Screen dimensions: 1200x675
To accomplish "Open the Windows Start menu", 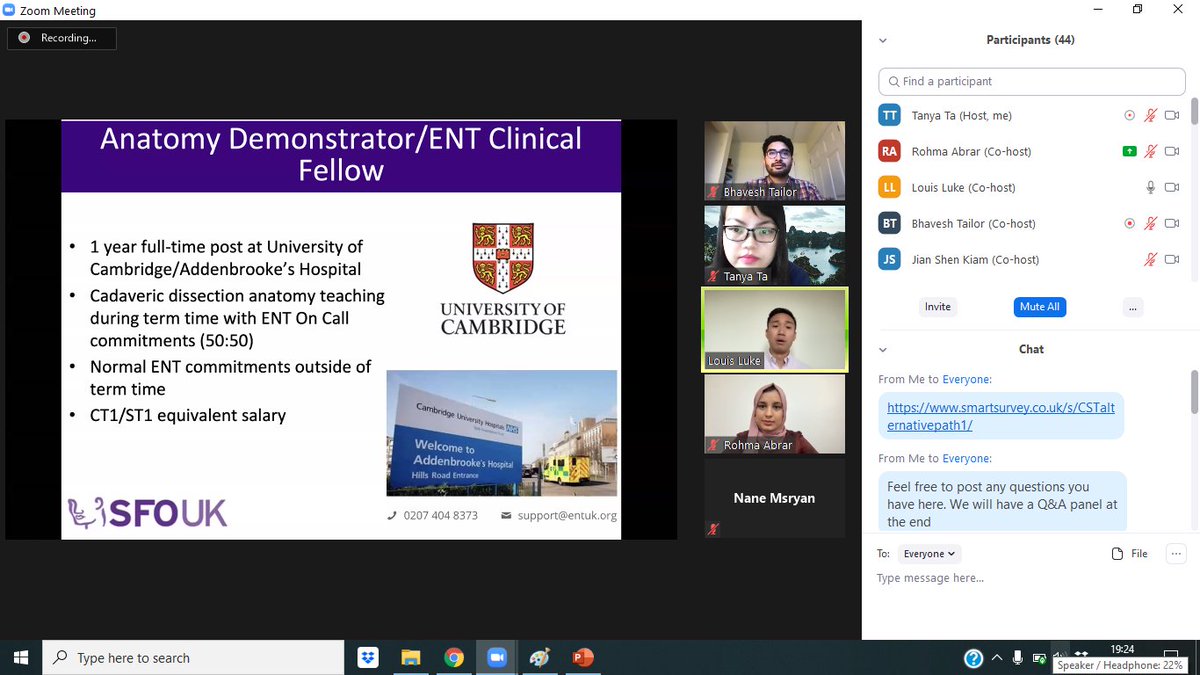I will click(x=21, y=658).
